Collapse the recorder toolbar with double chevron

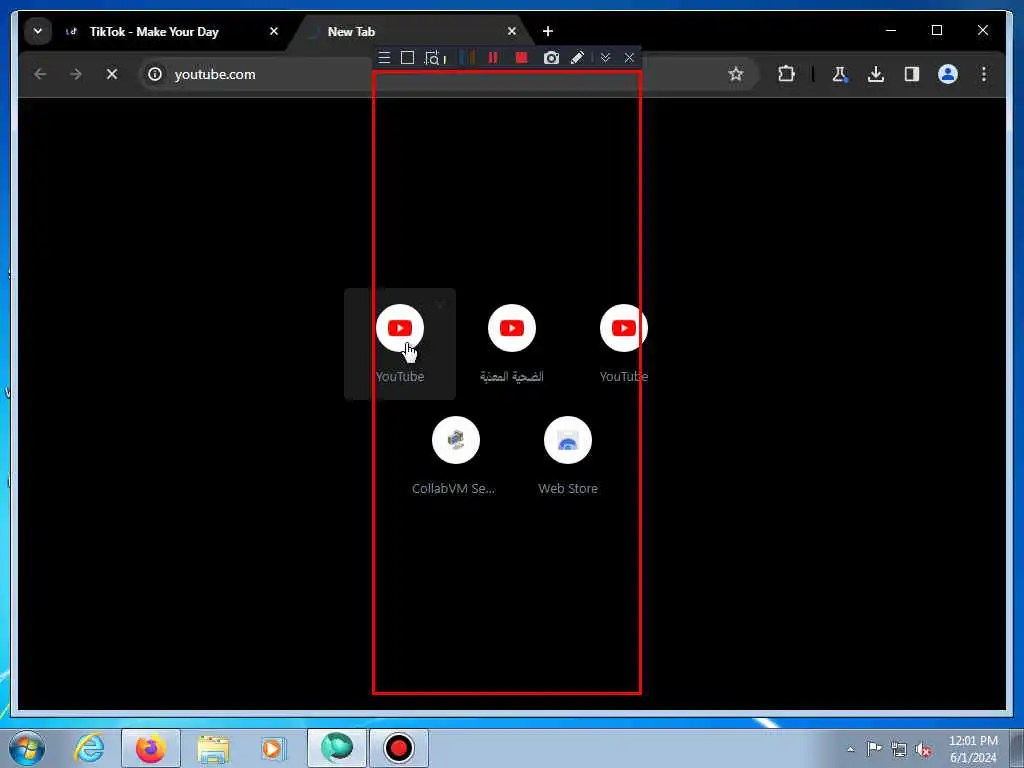[605, 57]
